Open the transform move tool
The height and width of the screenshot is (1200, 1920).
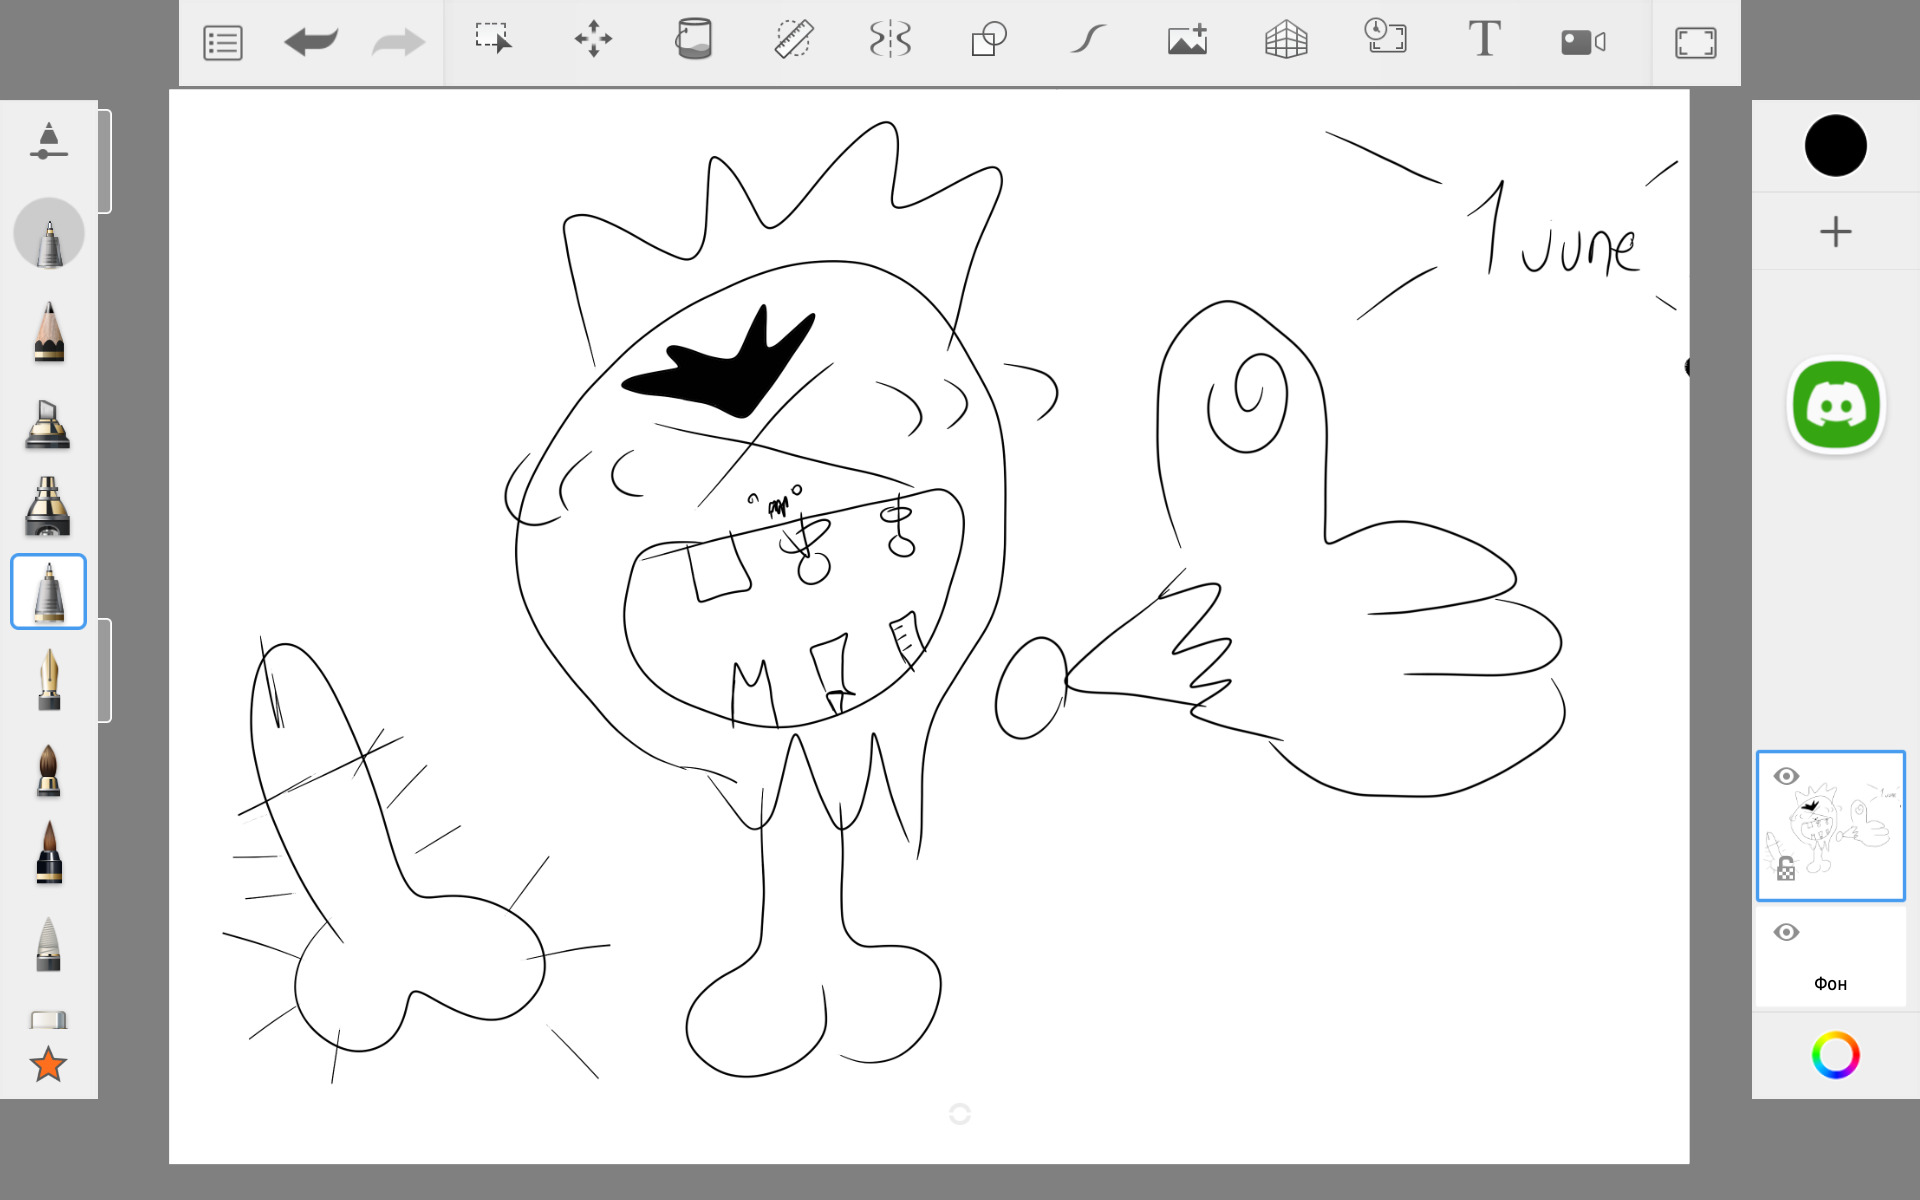tap(593, 40)
